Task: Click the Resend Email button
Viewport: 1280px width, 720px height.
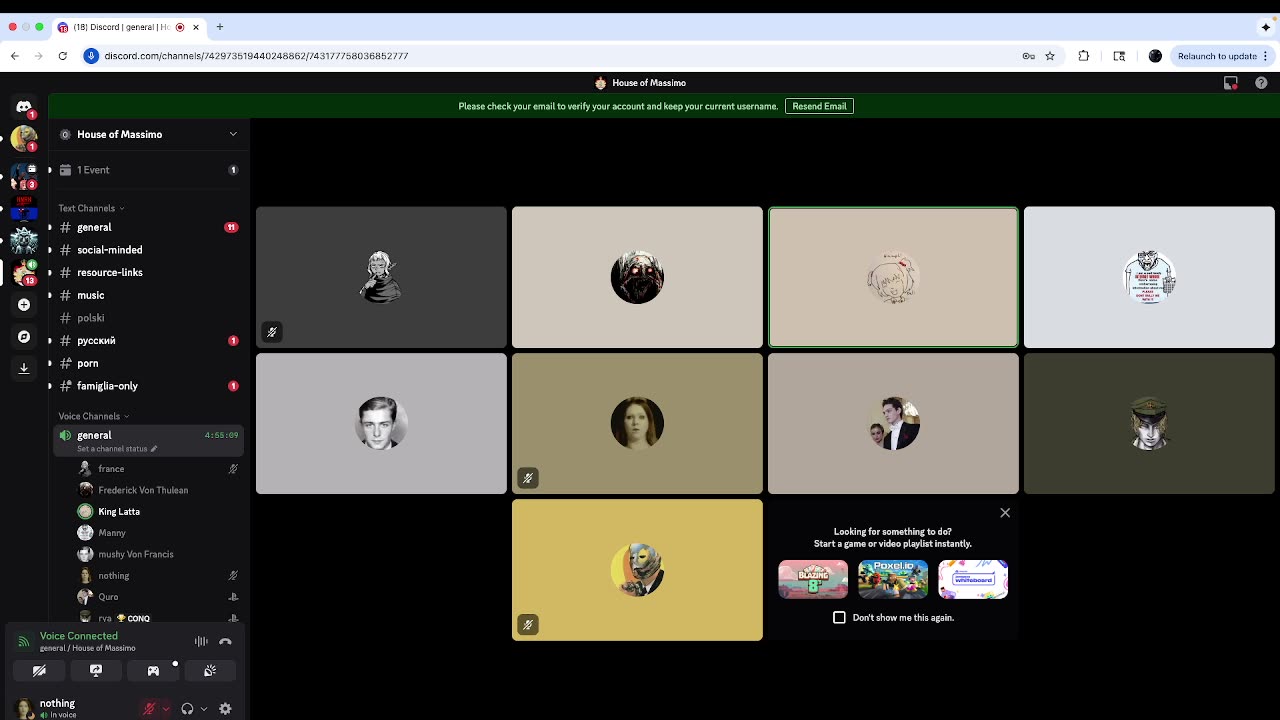Action: click(x=819, y=106)
